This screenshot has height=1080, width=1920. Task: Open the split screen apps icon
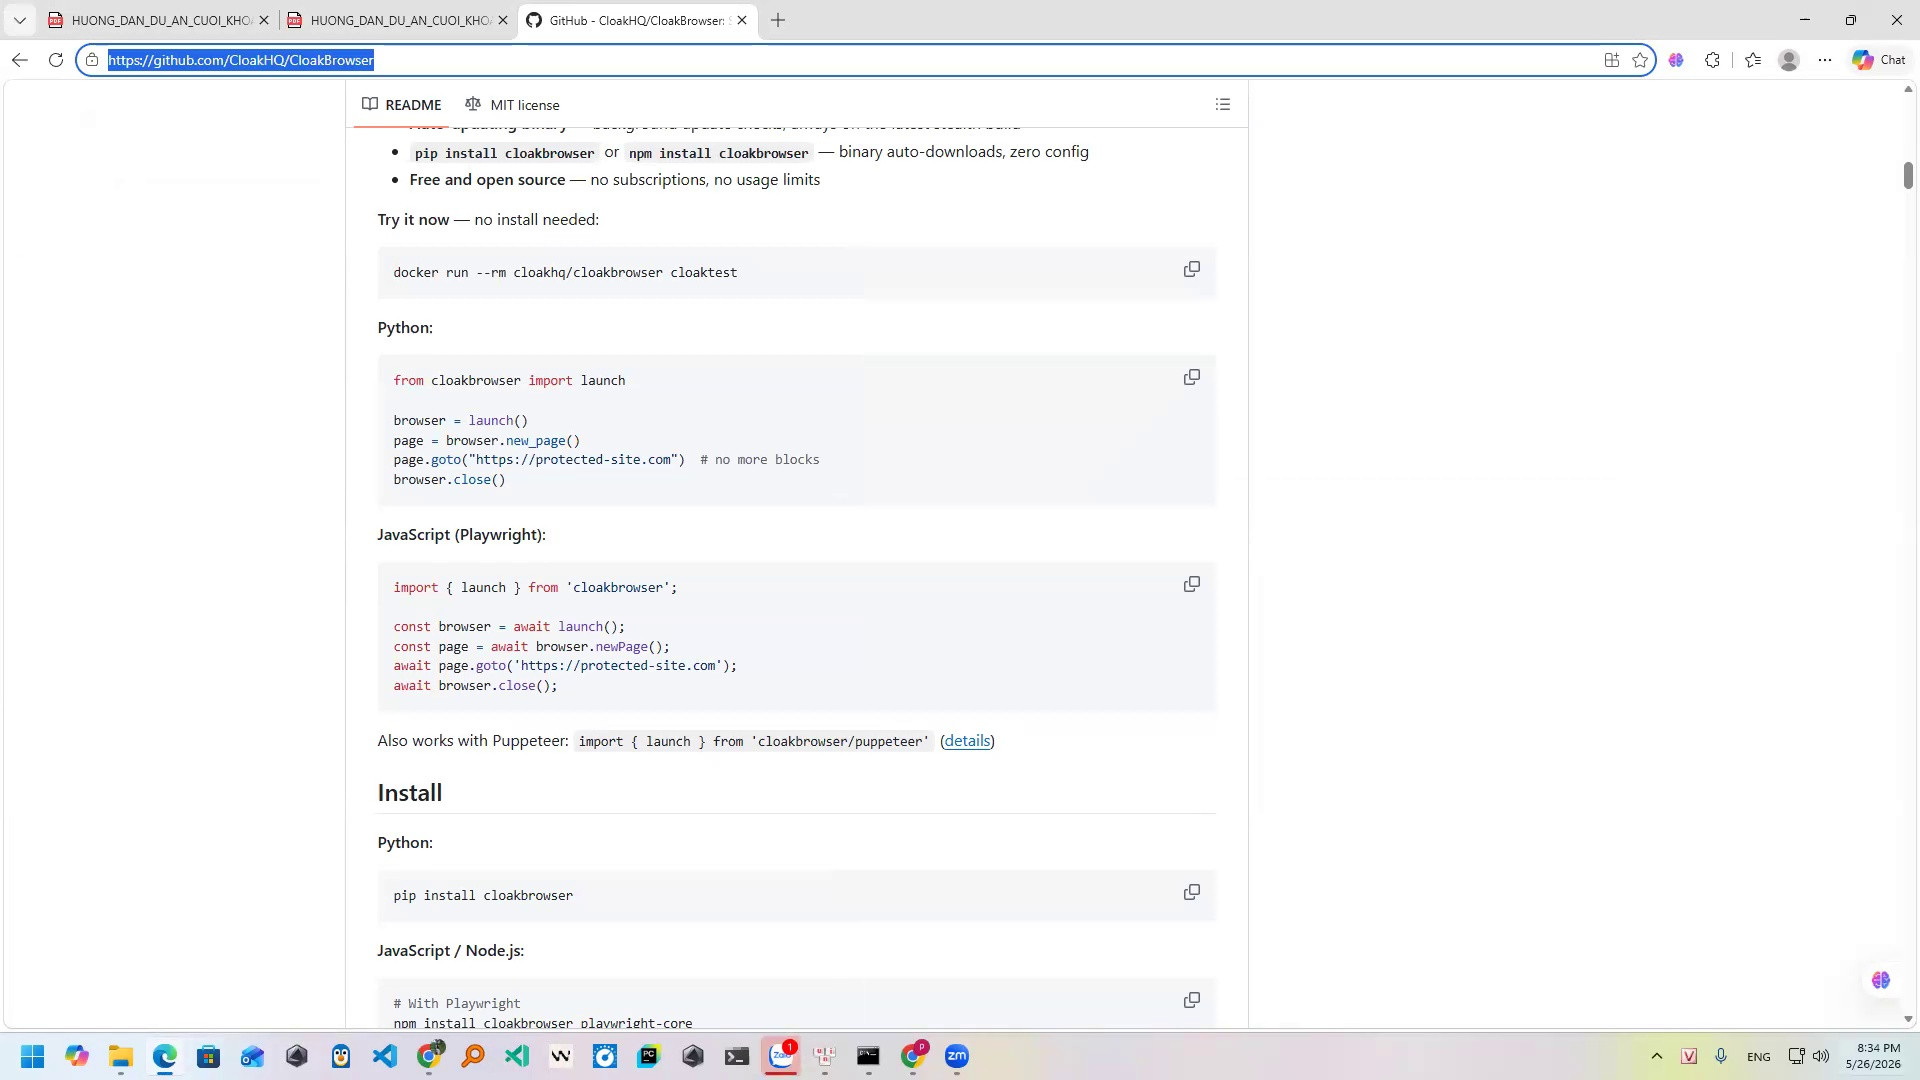coord(1611,60)
